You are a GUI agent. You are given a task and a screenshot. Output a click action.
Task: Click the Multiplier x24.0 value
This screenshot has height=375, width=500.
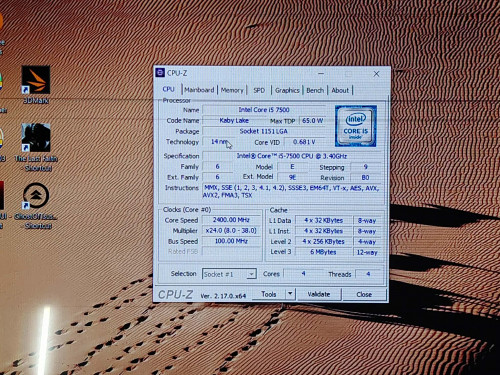[x=231, y=231]
